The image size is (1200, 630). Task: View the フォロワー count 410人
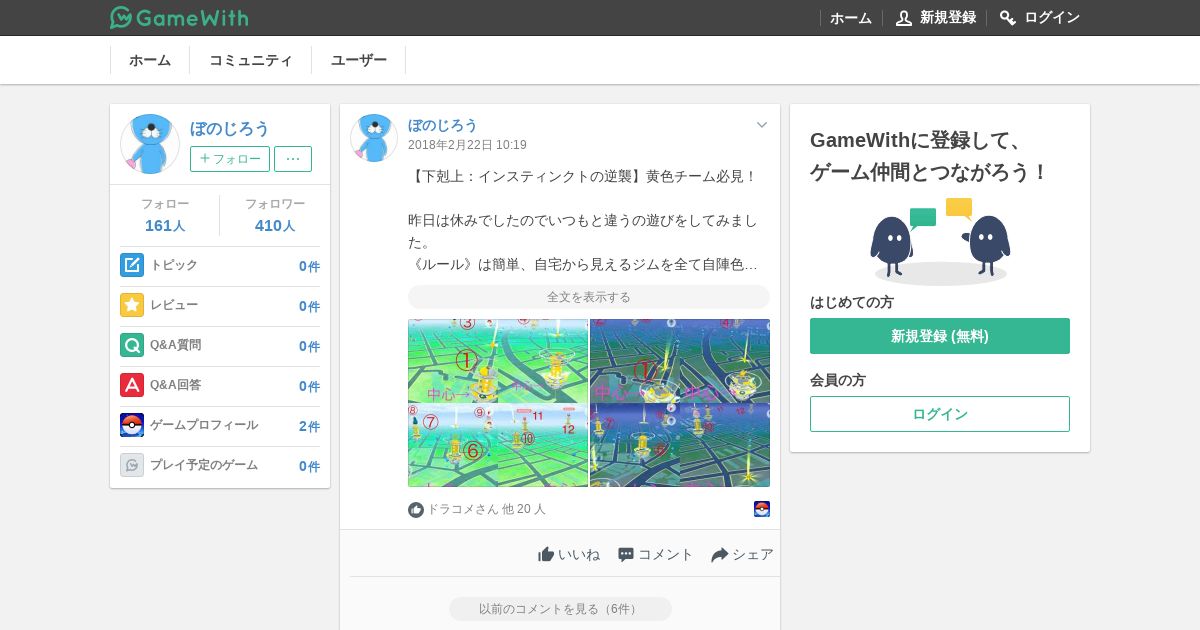click(275, 226)
